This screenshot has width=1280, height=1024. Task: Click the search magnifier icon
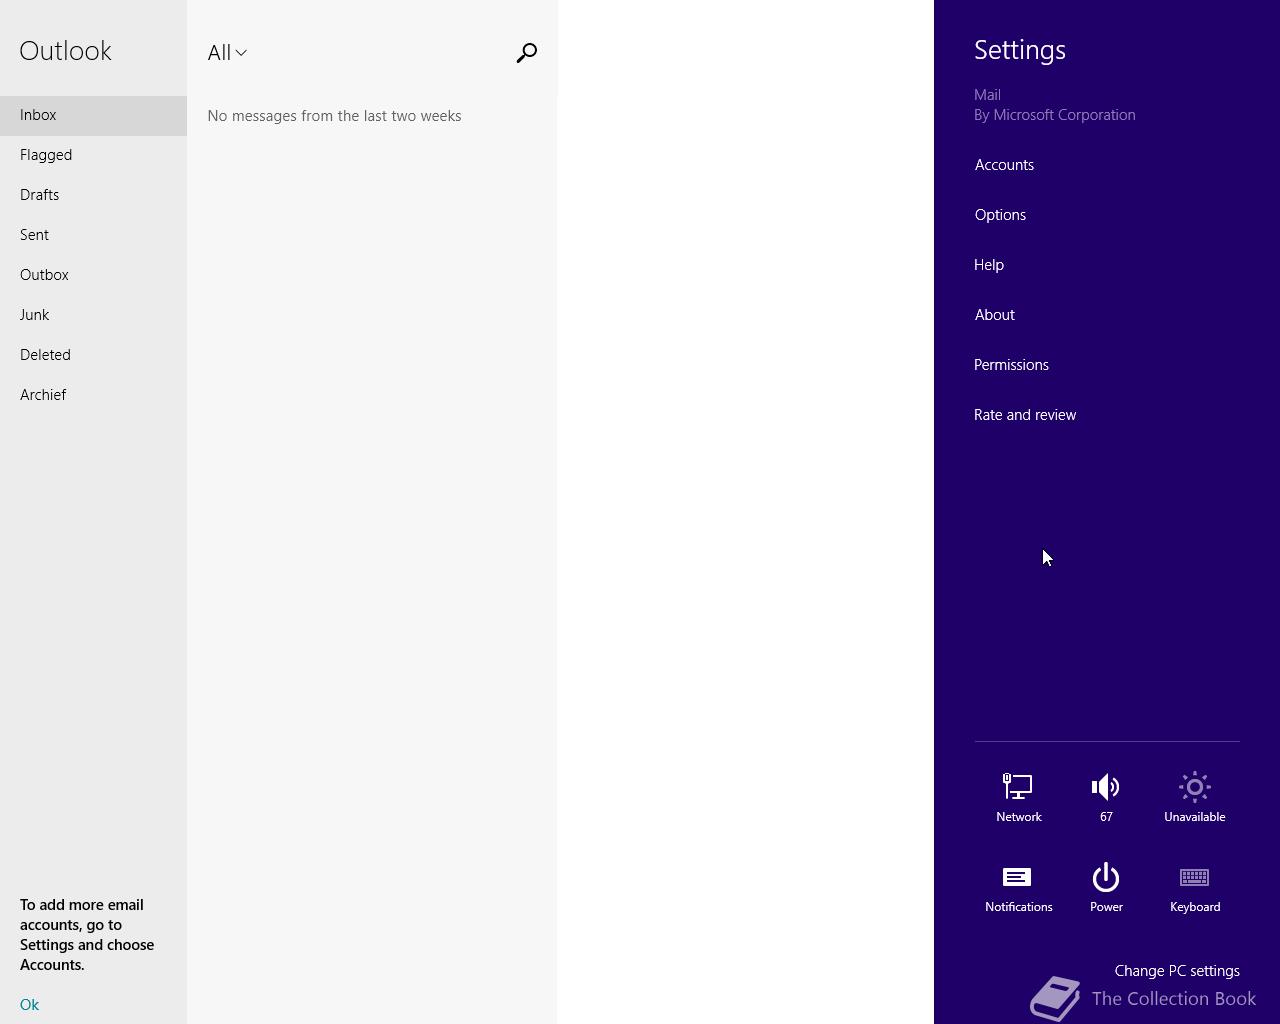point(527,53)
